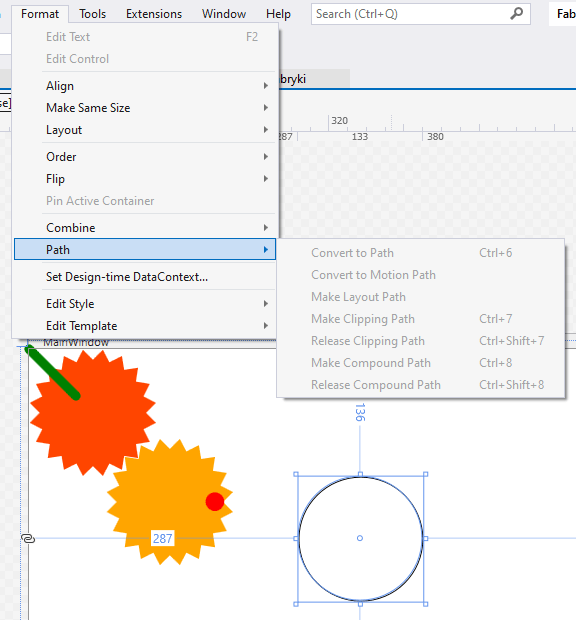Viewport: 576px width, 620px height.
Task: Click Release Clipping Path
Action: [x=421, y=341]
